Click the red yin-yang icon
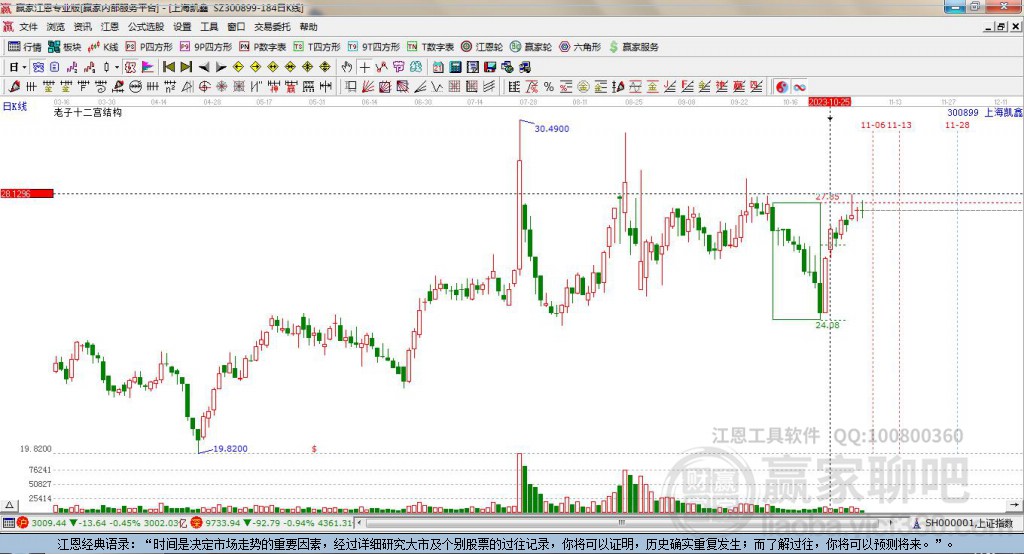The width and height of the screenshot is (1024, 554). click(x=781, y=86)
